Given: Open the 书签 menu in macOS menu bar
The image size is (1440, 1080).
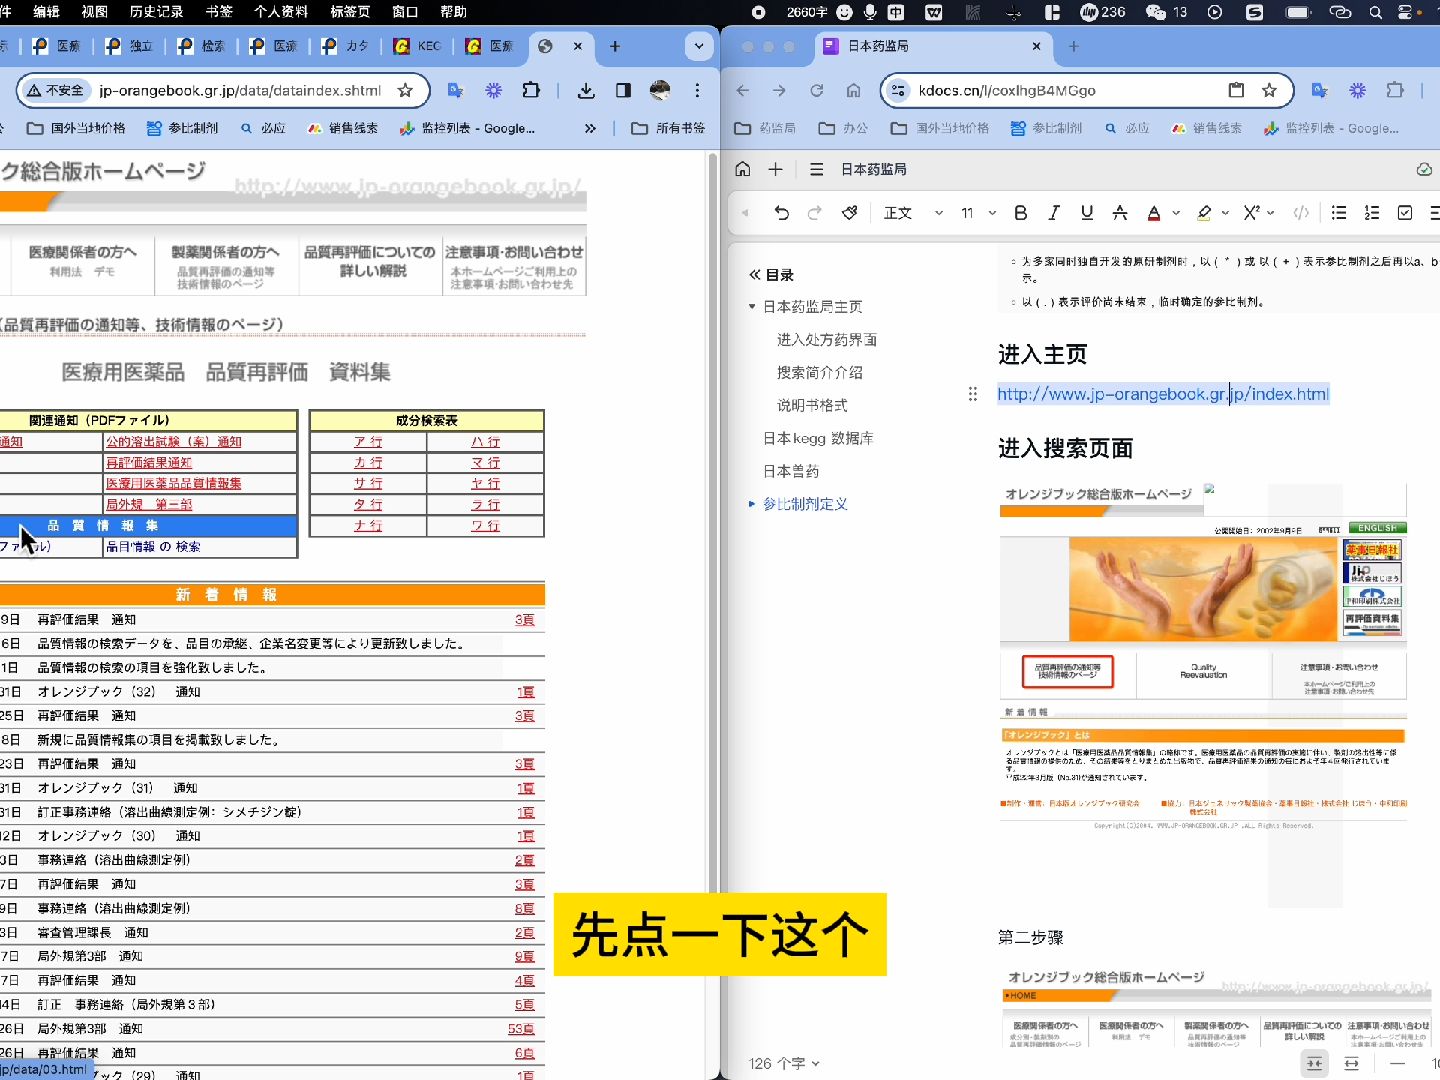Looking at the screenshot, I should pos(219,12).
